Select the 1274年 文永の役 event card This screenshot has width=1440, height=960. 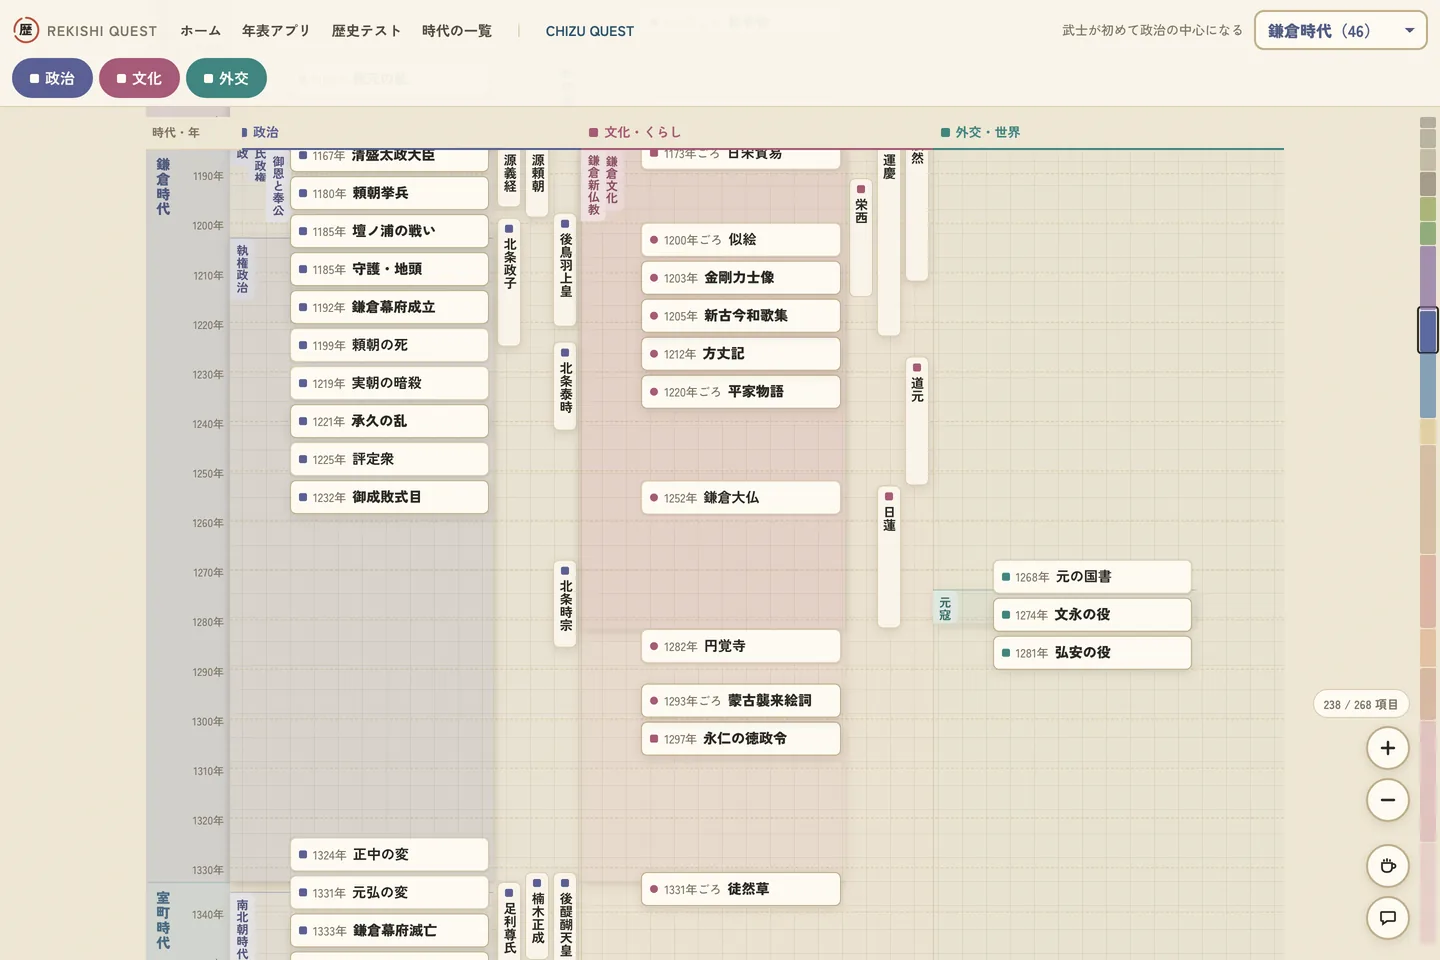coord(1092,614)
